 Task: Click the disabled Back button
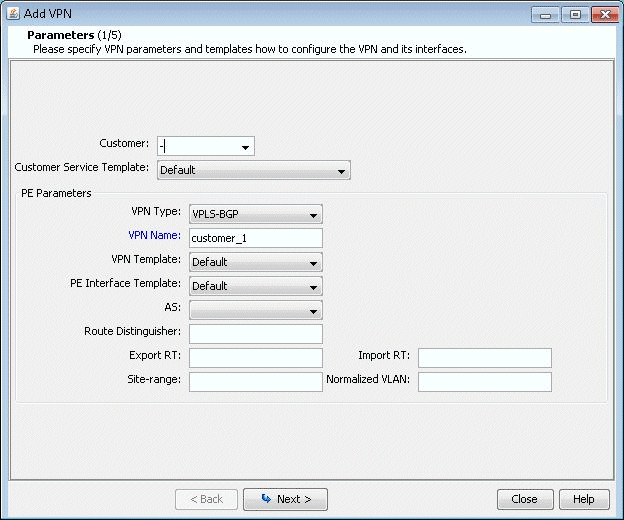[x=206, y=499]
